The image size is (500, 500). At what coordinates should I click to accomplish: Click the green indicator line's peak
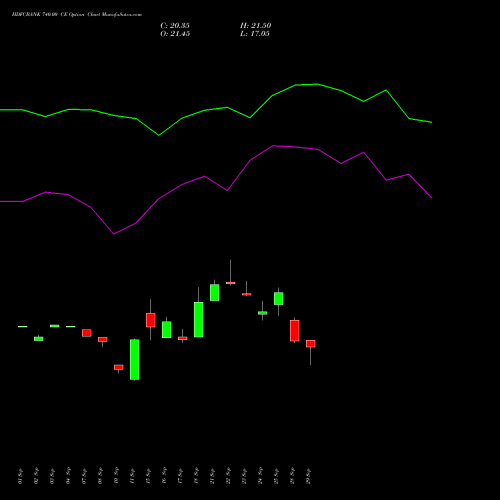pos(317,84)
